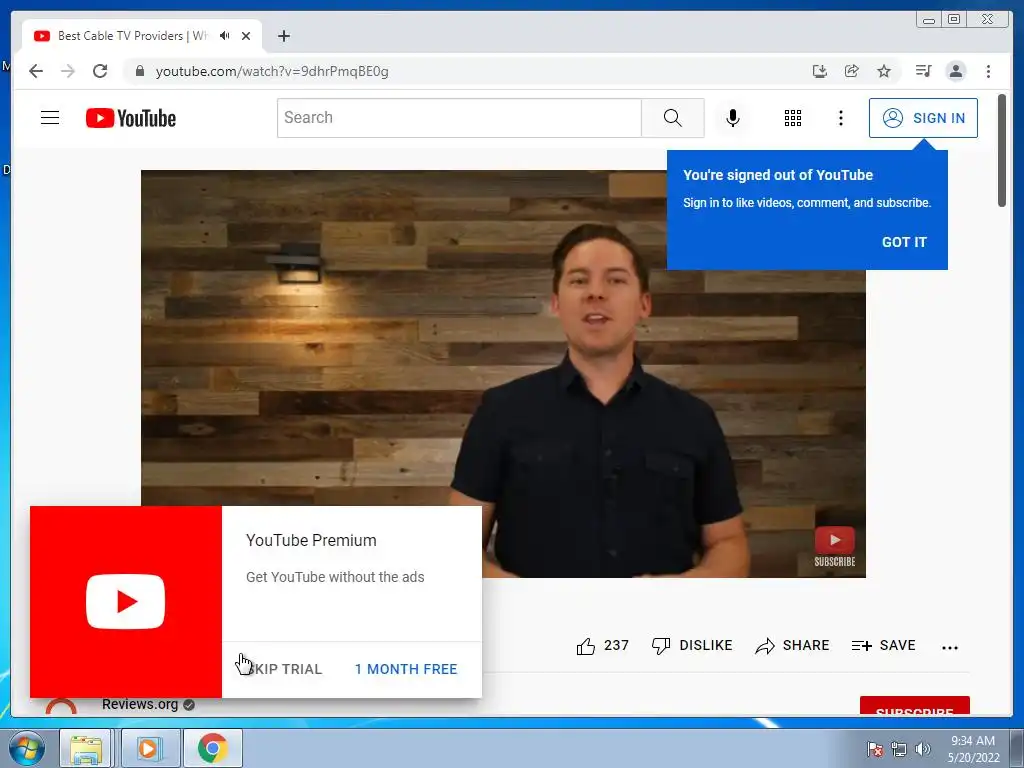Viewport: 1024px width, 768px height.
Task: Like the video with thumbs up
Action: coord(602,646)
